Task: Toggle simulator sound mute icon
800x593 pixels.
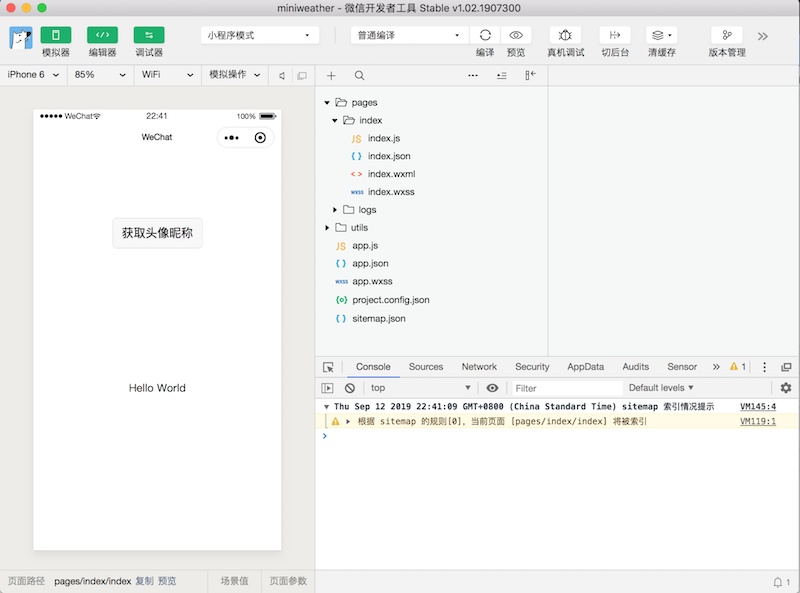Action: click(282, 76)
